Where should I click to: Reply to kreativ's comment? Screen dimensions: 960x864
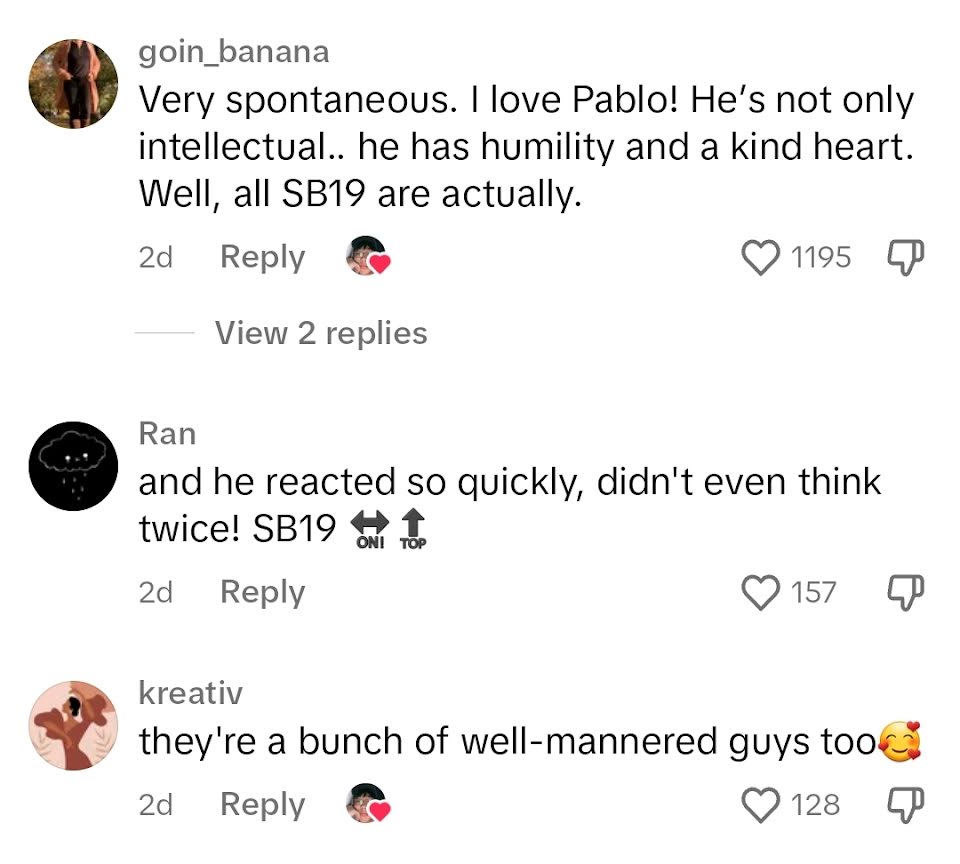coord(263,805)
